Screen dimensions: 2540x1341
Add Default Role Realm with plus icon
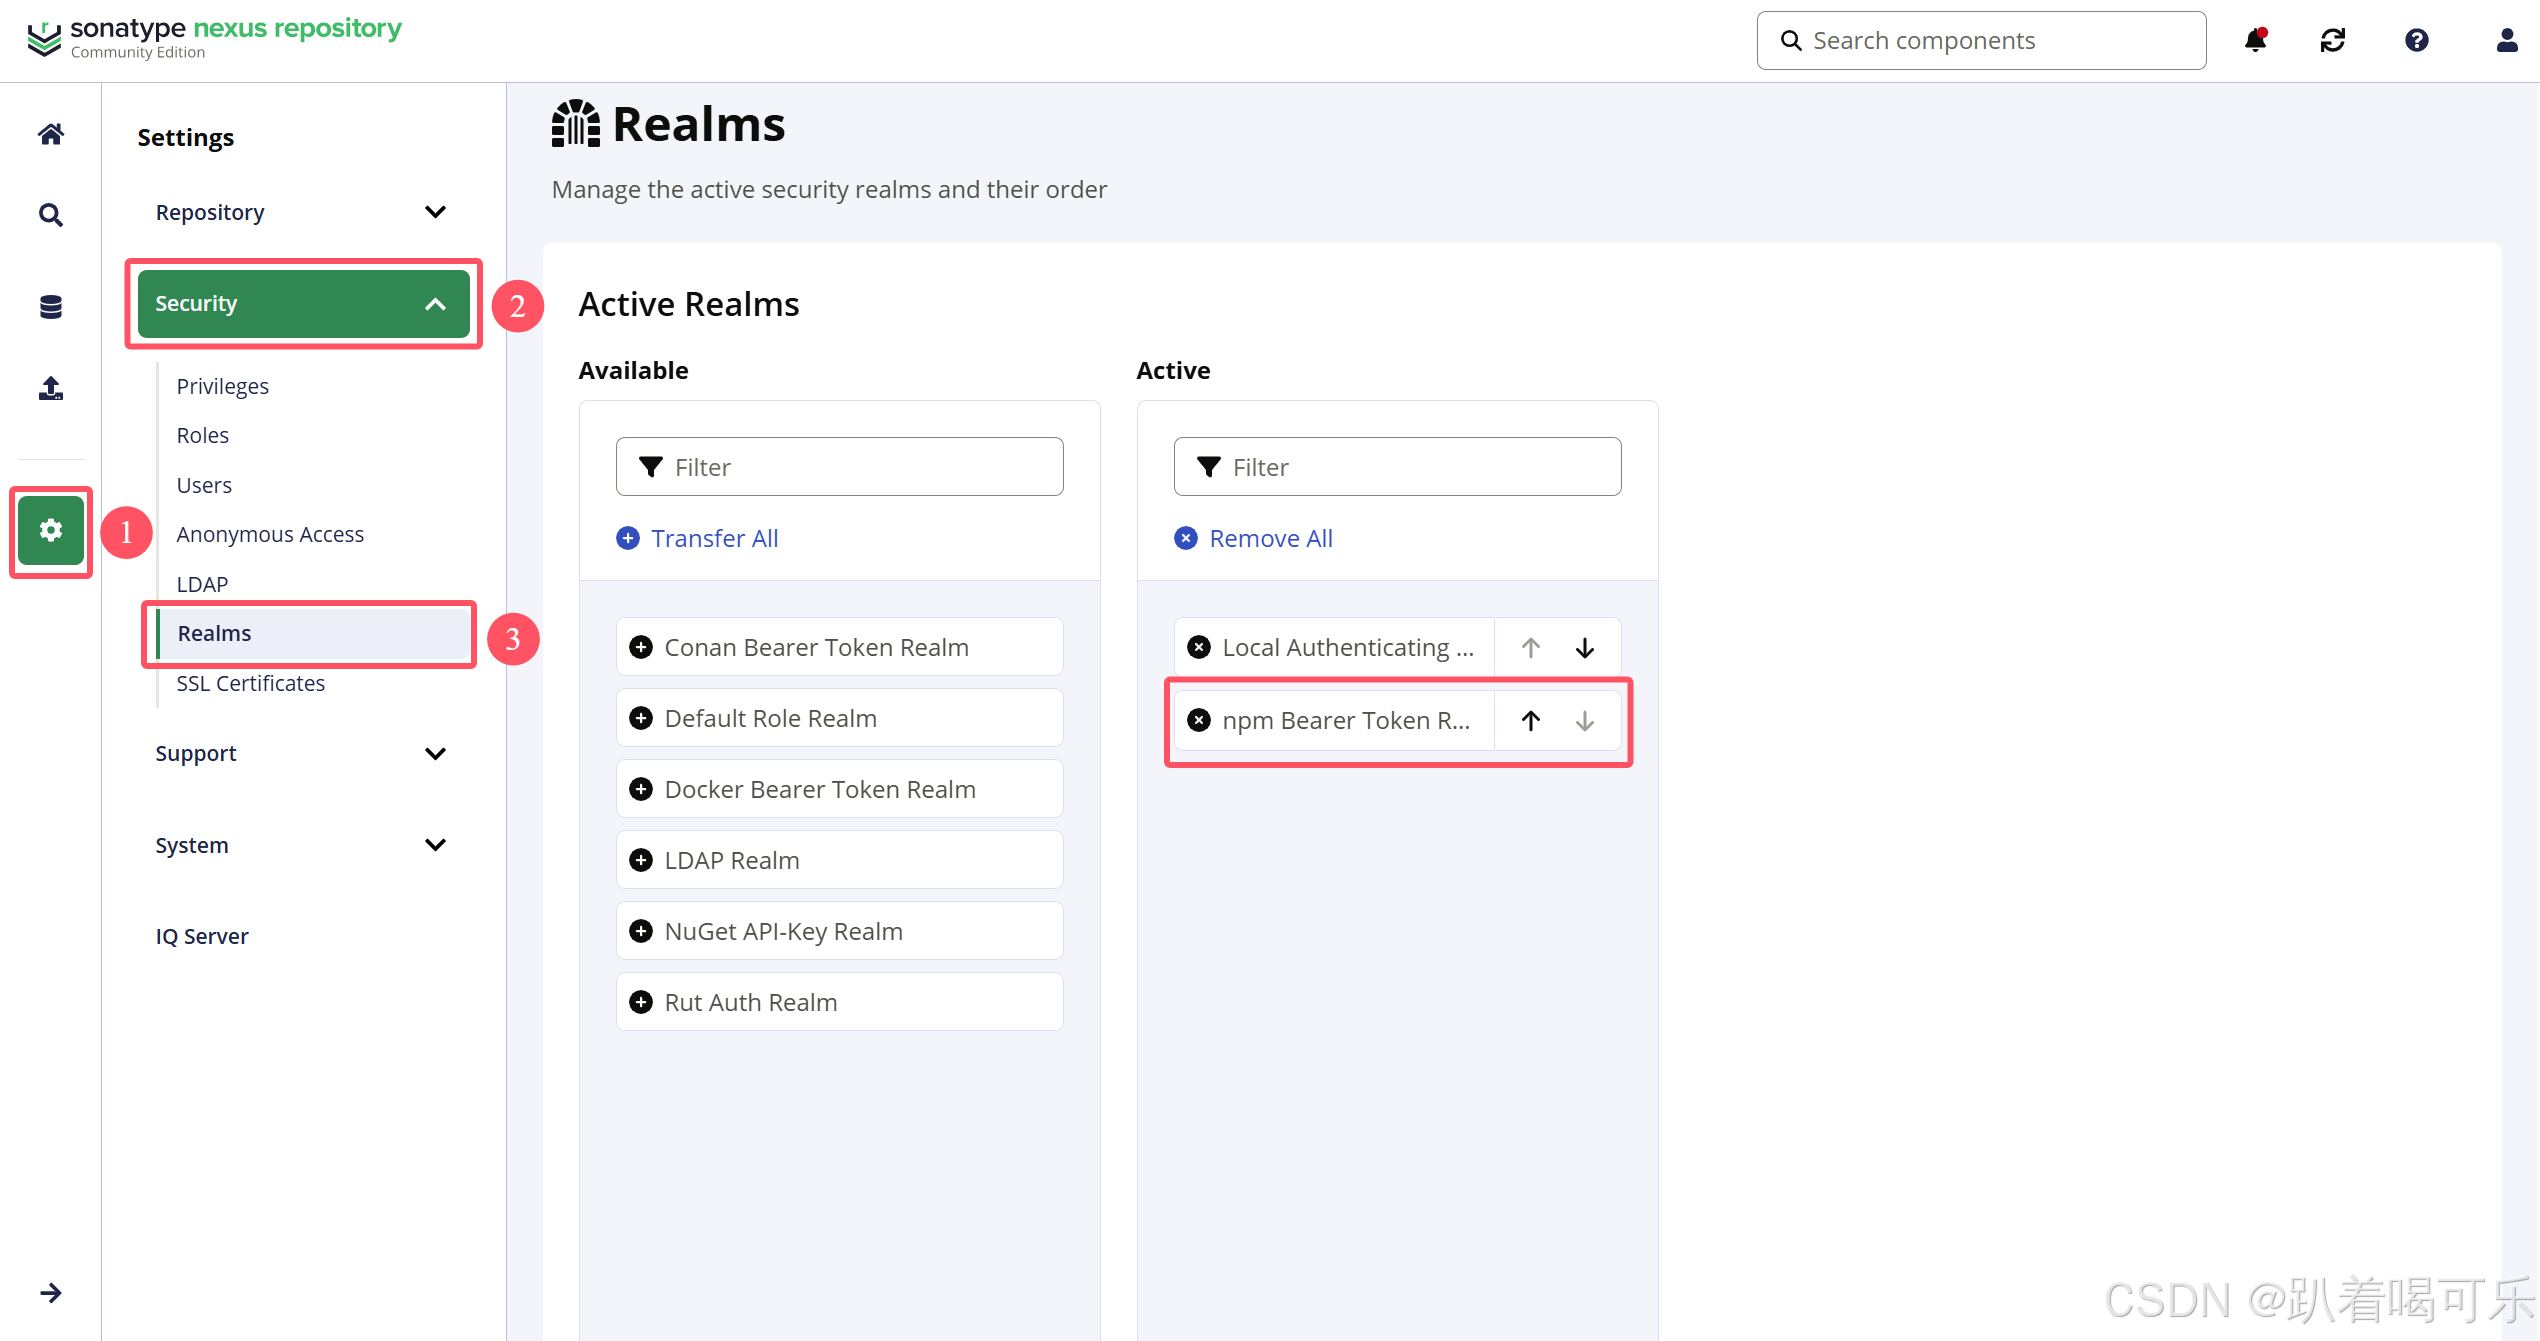pos(641,719)
